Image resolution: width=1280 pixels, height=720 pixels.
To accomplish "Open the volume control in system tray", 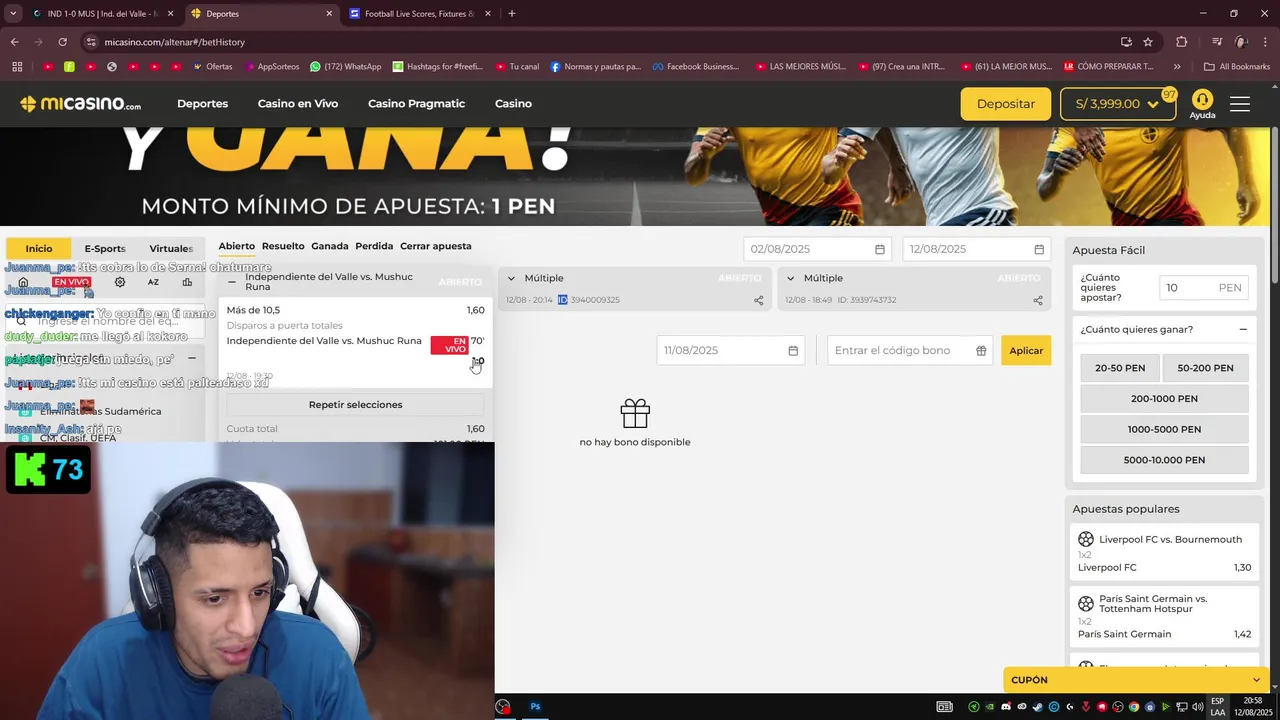I will (x=1198, y=707).
